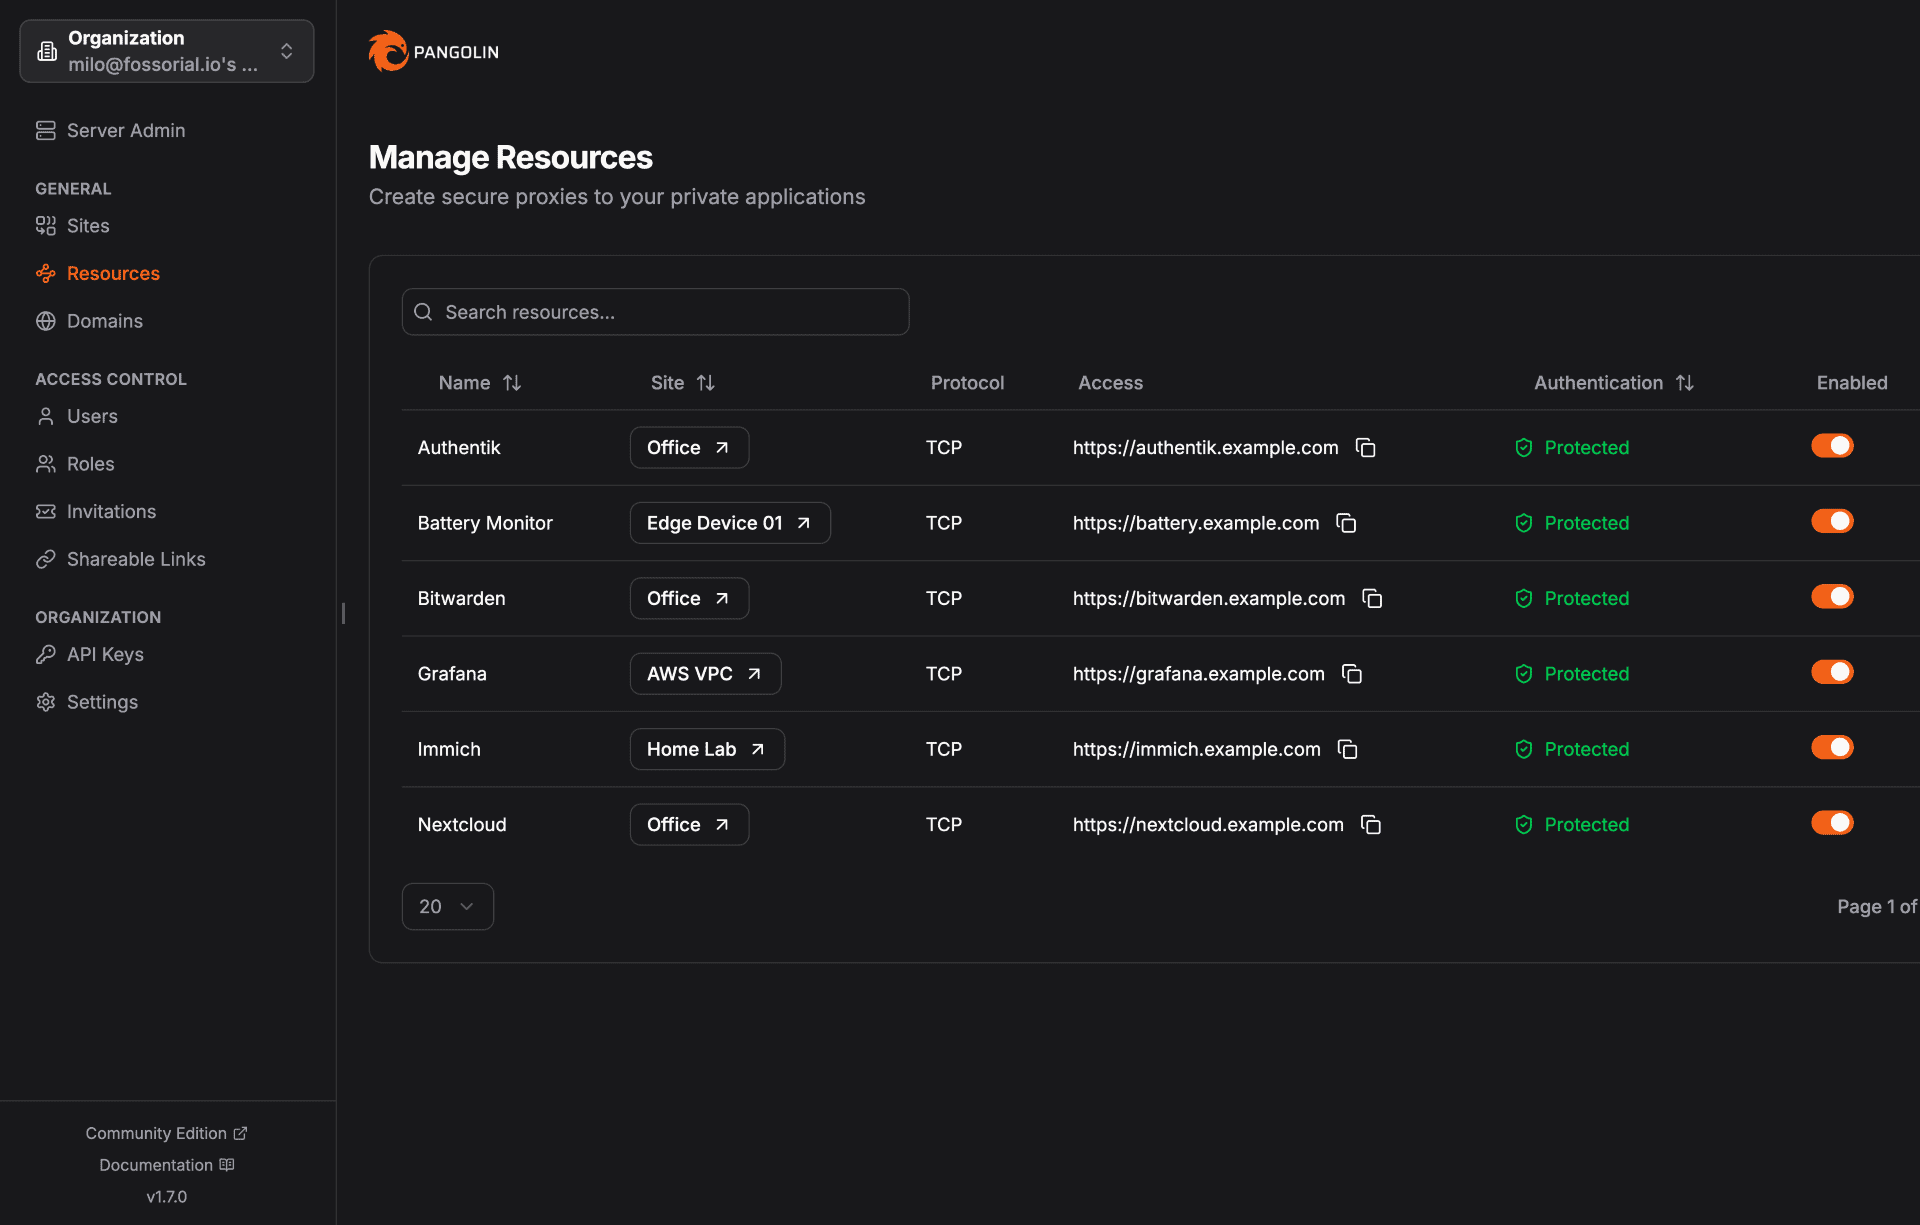Copy the grafana.example.com address
Screen dimensions: 1920x1225
click(1352, 674)
